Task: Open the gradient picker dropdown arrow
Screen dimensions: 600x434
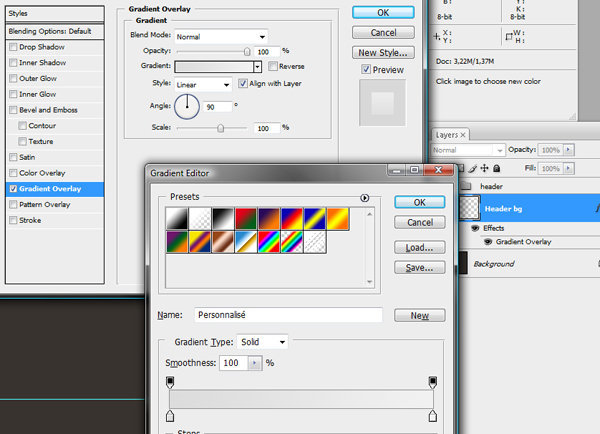Action: click(x=258, y=67)
